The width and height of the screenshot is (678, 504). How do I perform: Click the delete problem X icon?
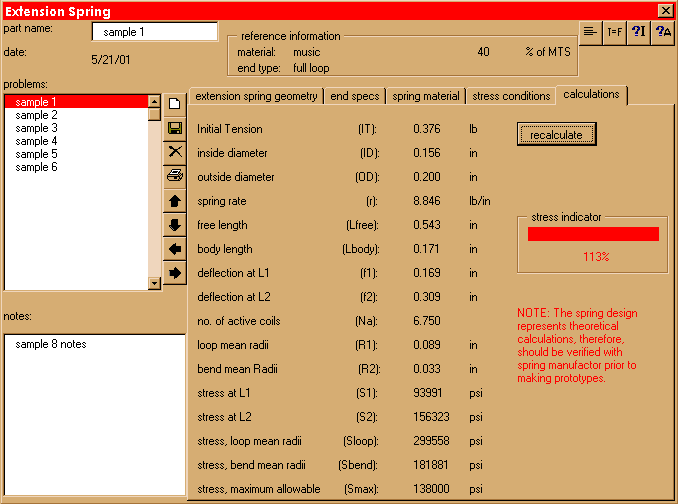[175, 152]
